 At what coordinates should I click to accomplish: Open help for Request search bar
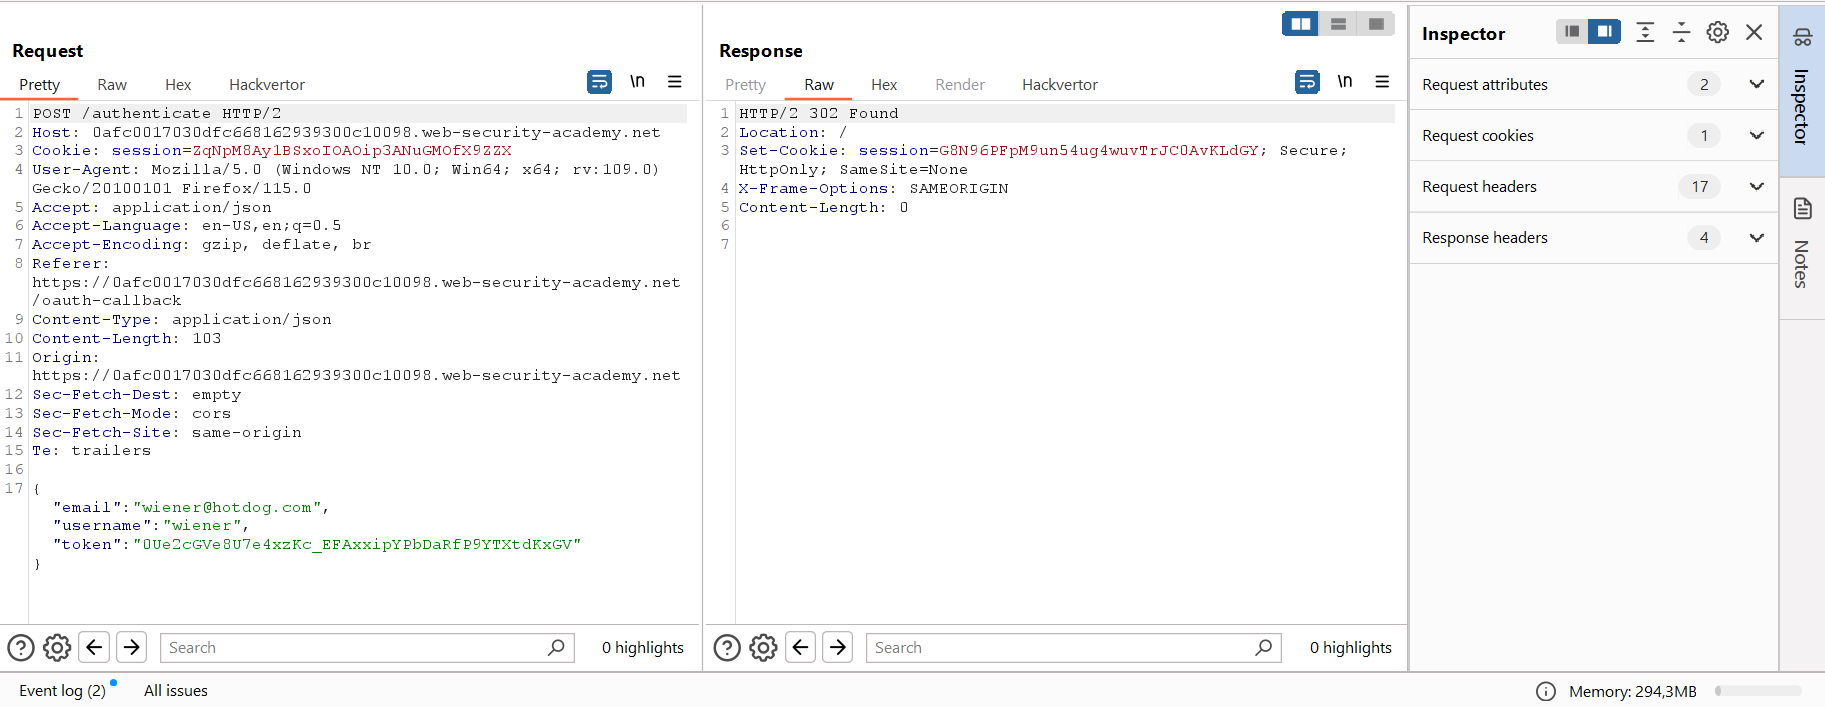tap(21, 648)
